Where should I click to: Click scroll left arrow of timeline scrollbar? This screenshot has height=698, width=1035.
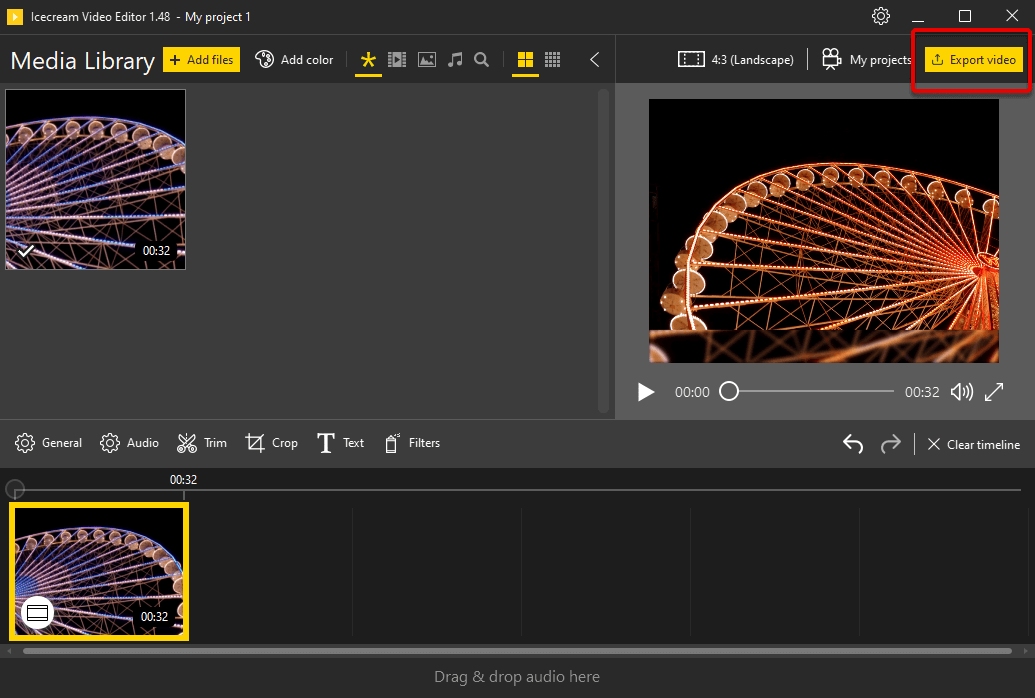click(x=9, y=651)
